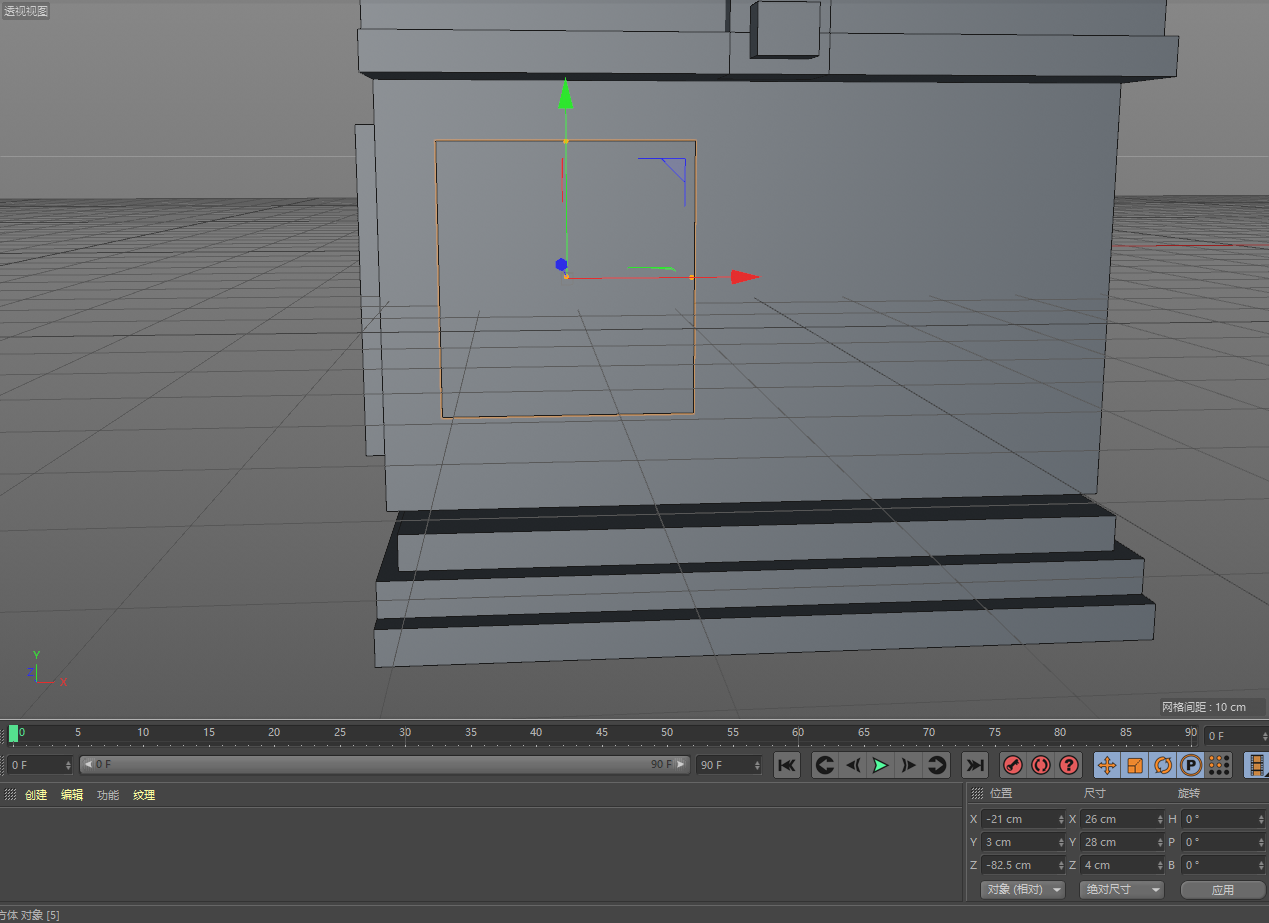The height and width of the screenshot is (923, 1269).
Task: Click the green timeline playhead at frame 0
Action: [13, 733]
